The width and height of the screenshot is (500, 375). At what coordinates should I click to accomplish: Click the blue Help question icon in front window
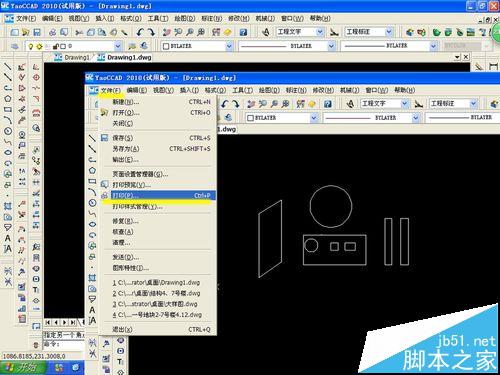coord(328,104)
